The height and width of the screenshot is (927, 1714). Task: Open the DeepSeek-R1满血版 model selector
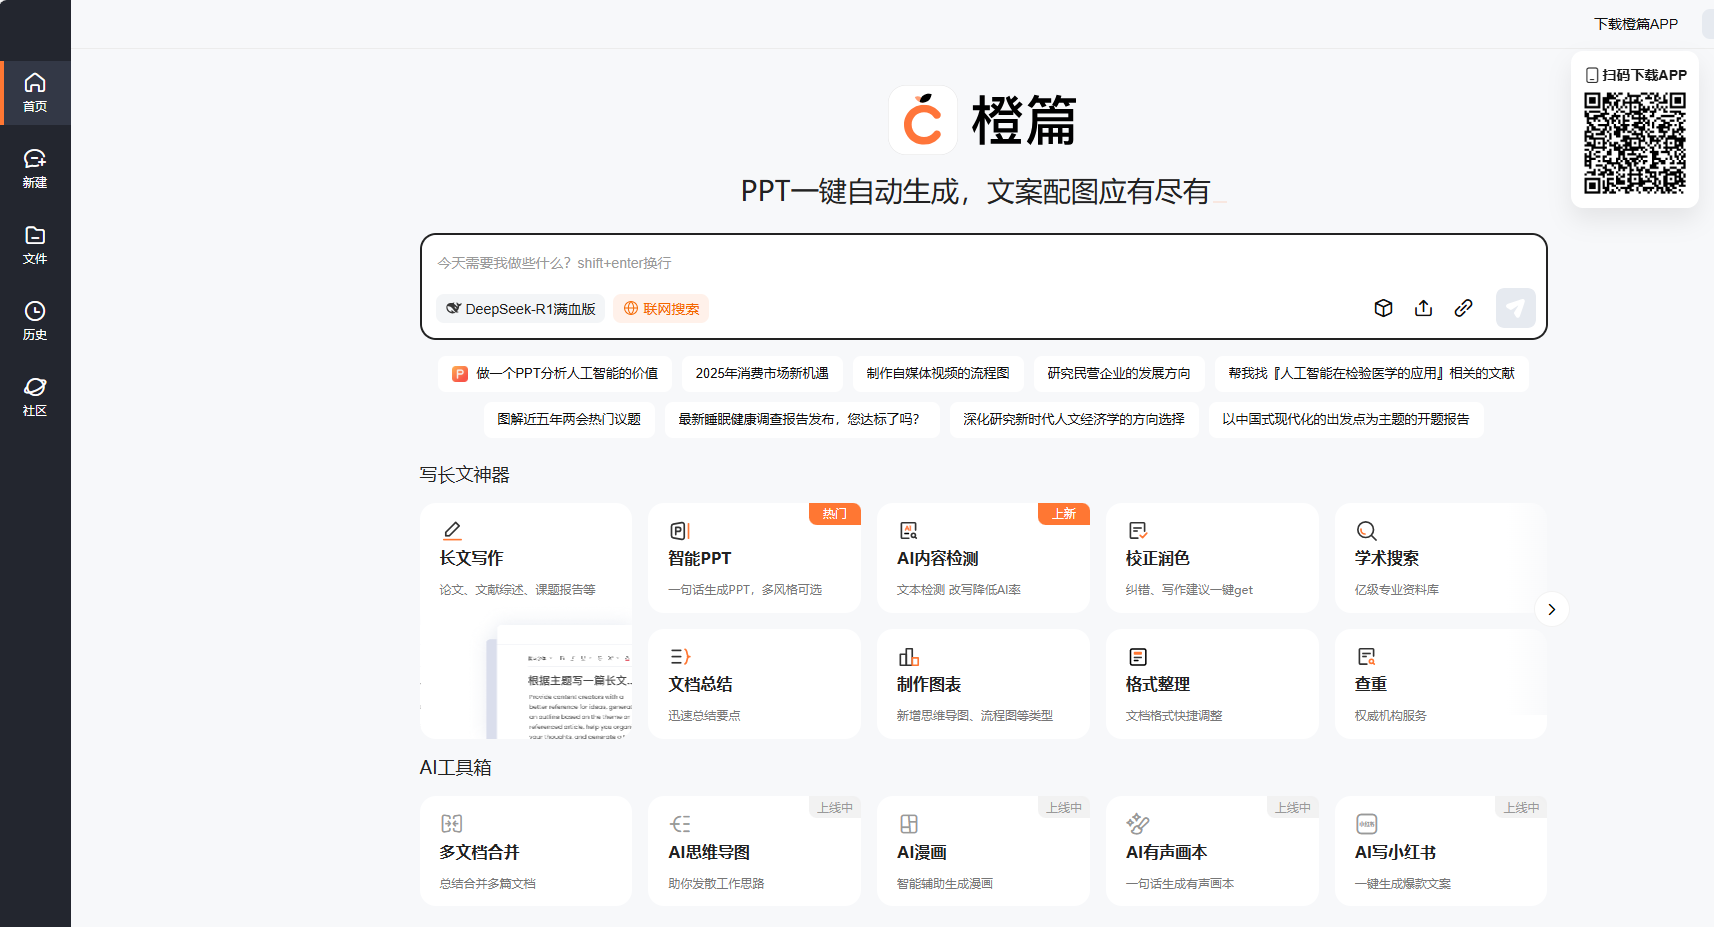click(x=521, y=308)
